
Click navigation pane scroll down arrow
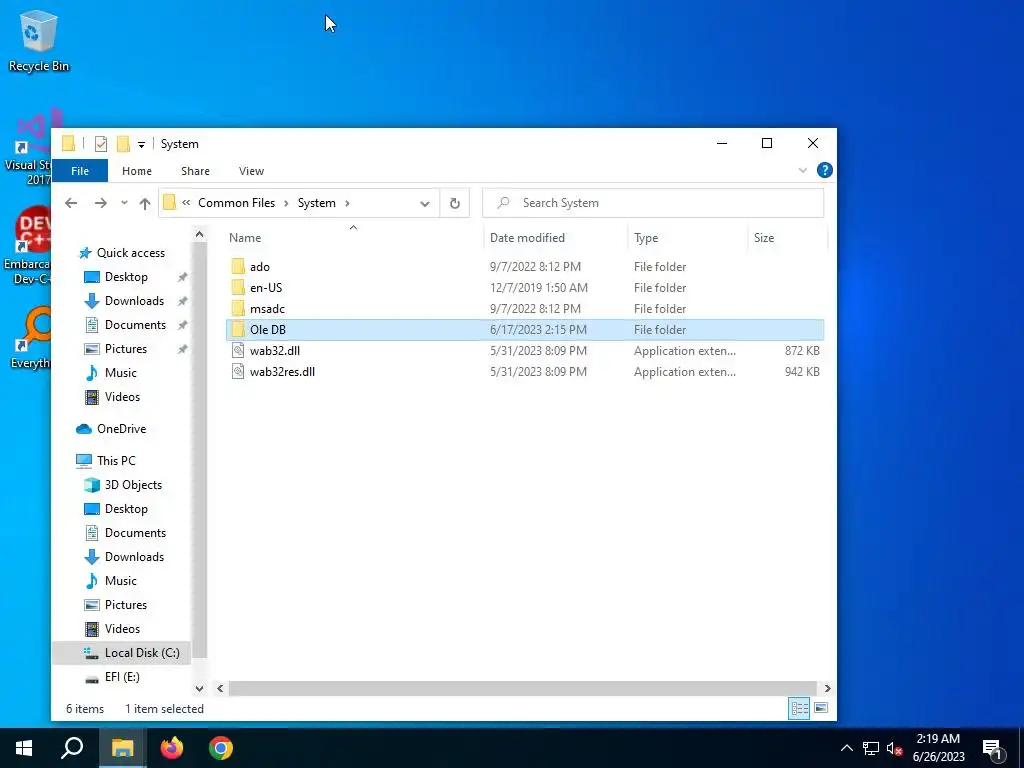(199, 688)
